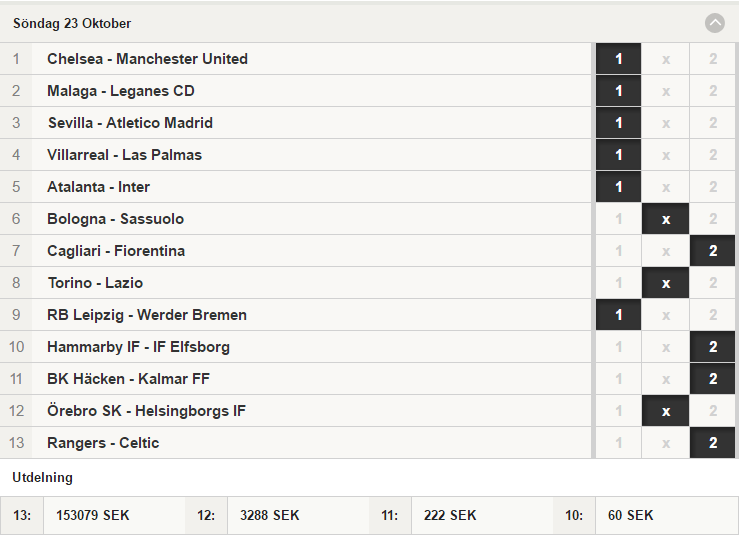Click the 12 correct payout 3288 SEK
739x535 pixels.
pos(270,515)
